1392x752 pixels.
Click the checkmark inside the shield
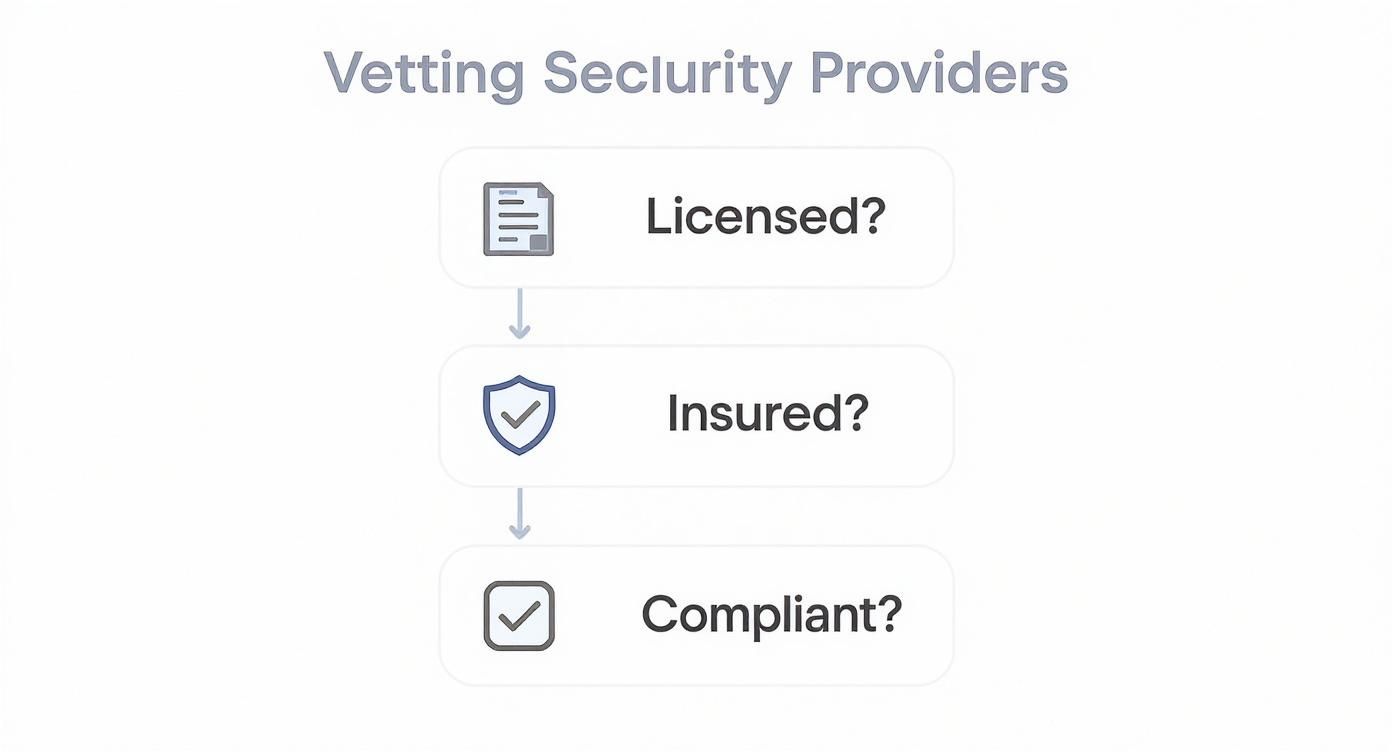coord(520,414)
